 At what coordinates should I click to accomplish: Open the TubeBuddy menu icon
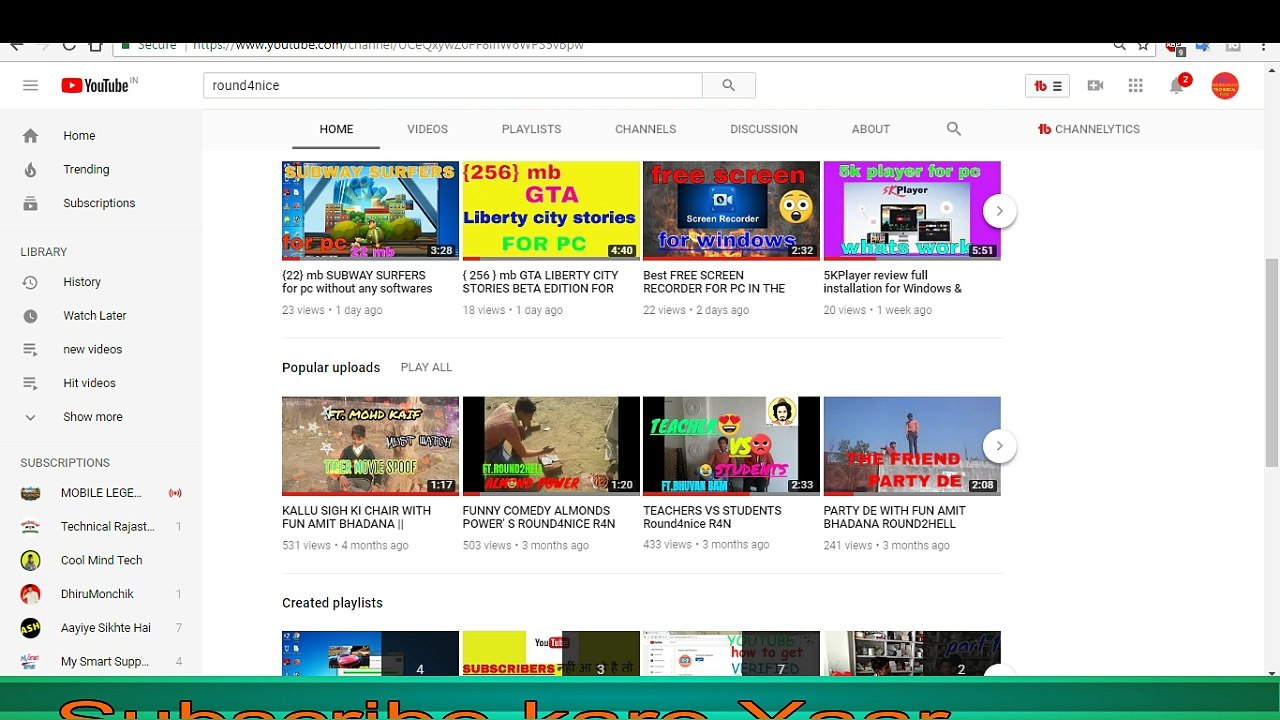pyautogui.click(x=1047, y=86)
